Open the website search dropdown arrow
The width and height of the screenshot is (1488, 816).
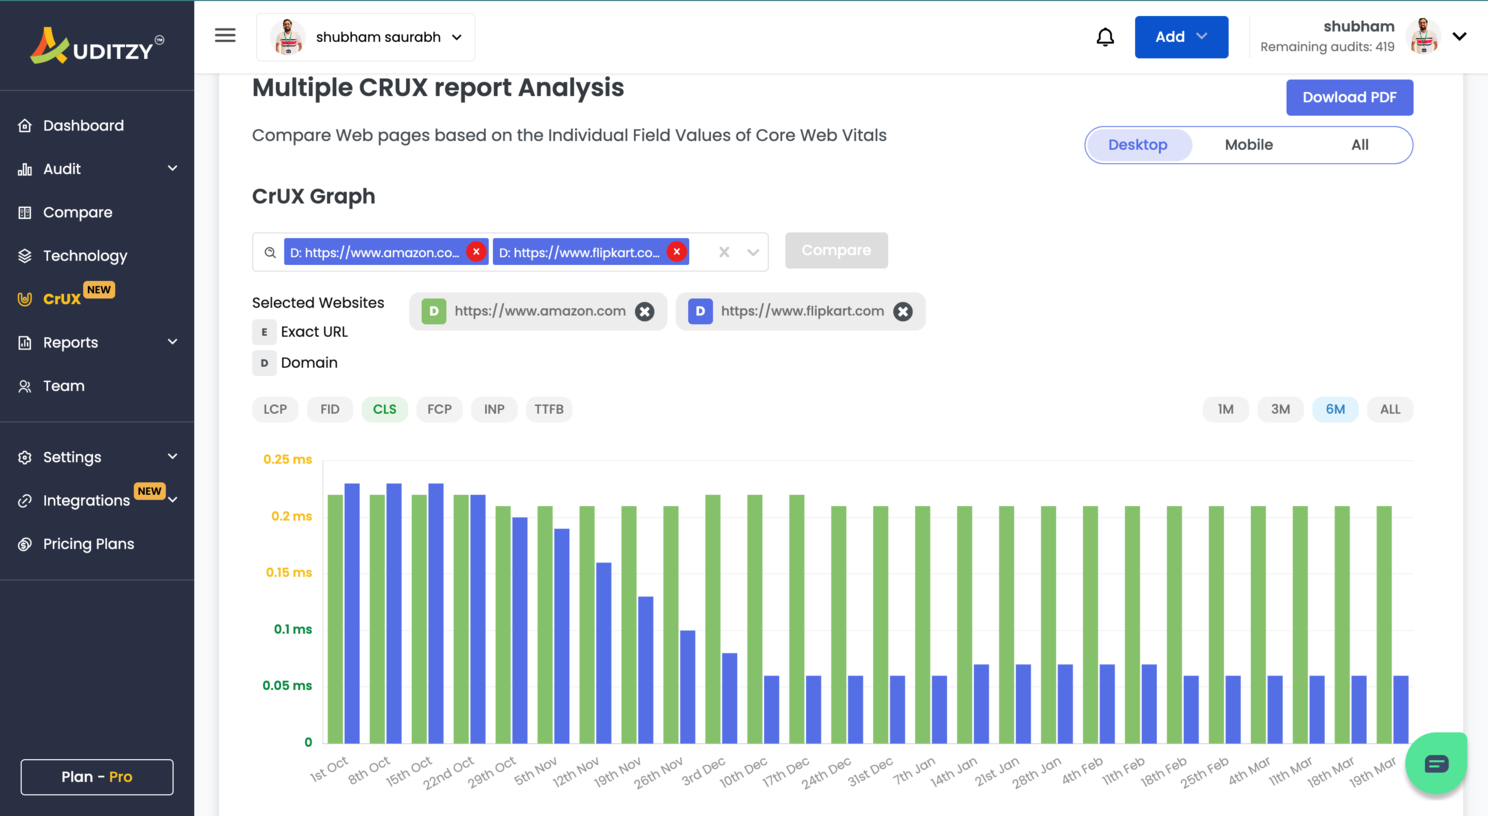(753, 252)
